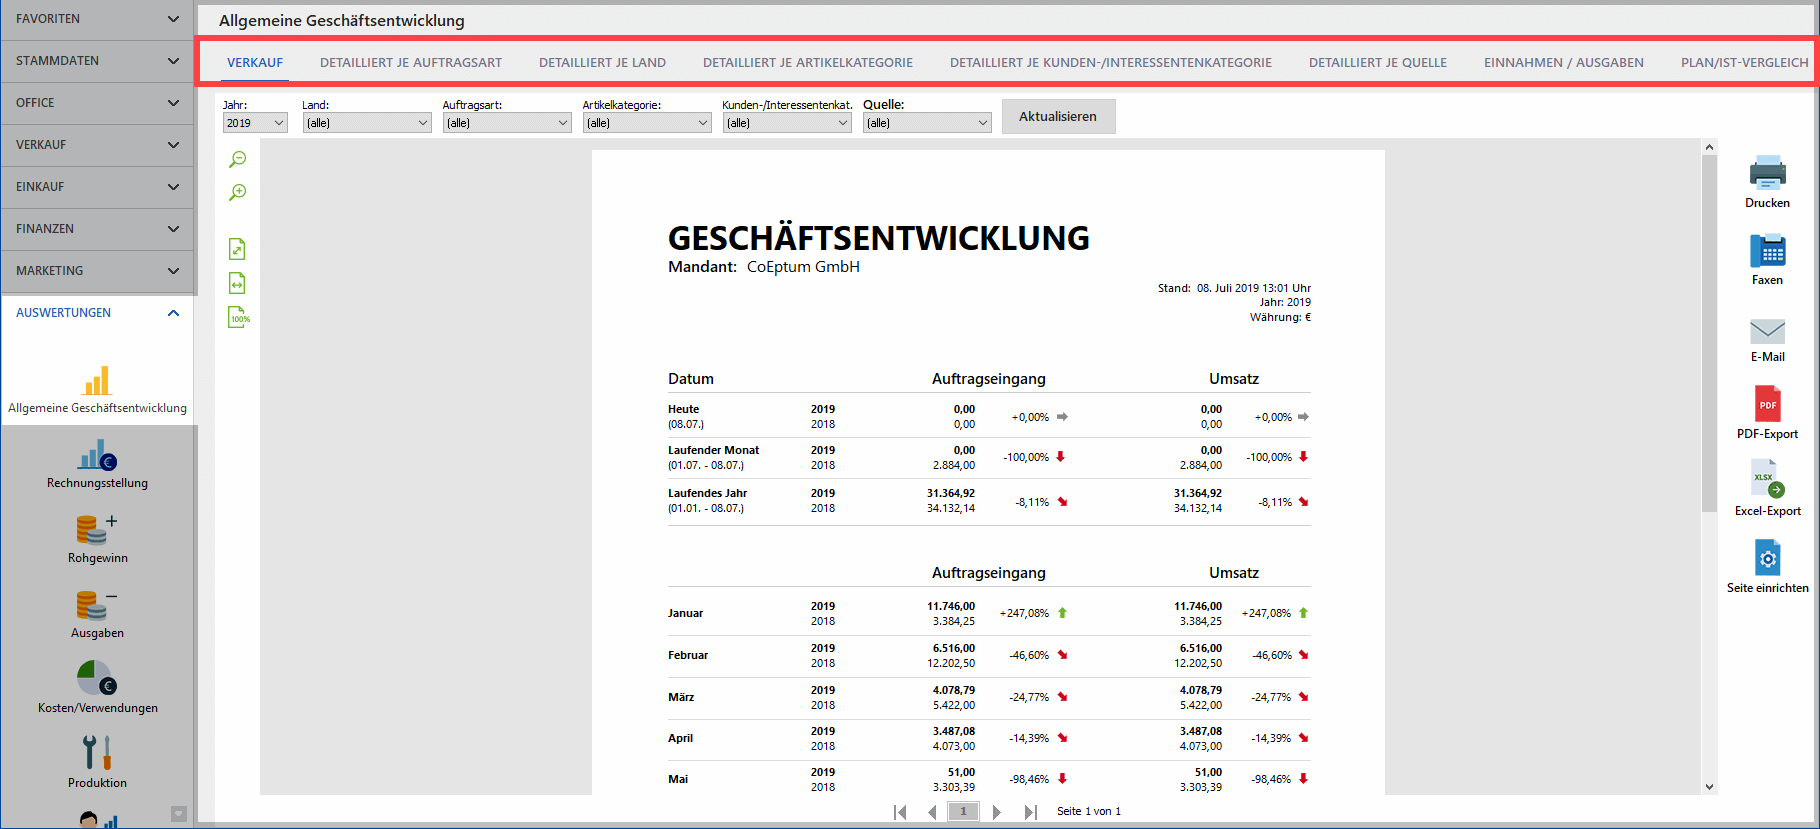Export the report with PDF-Export
This screenshot has height=829, width=1820.
click(x=1767, y=413)
